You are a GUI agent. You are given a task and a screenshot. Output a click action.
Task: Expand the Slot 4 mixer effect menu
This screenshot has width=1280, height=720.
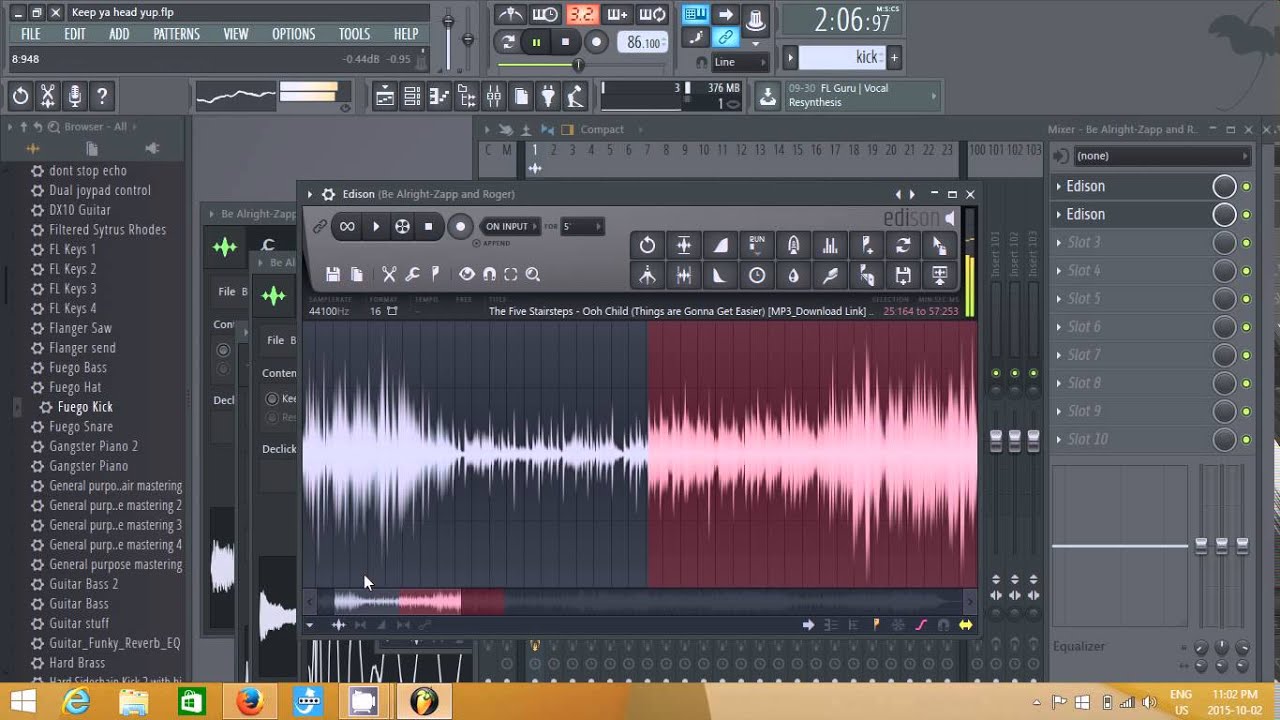point(1059,270)
